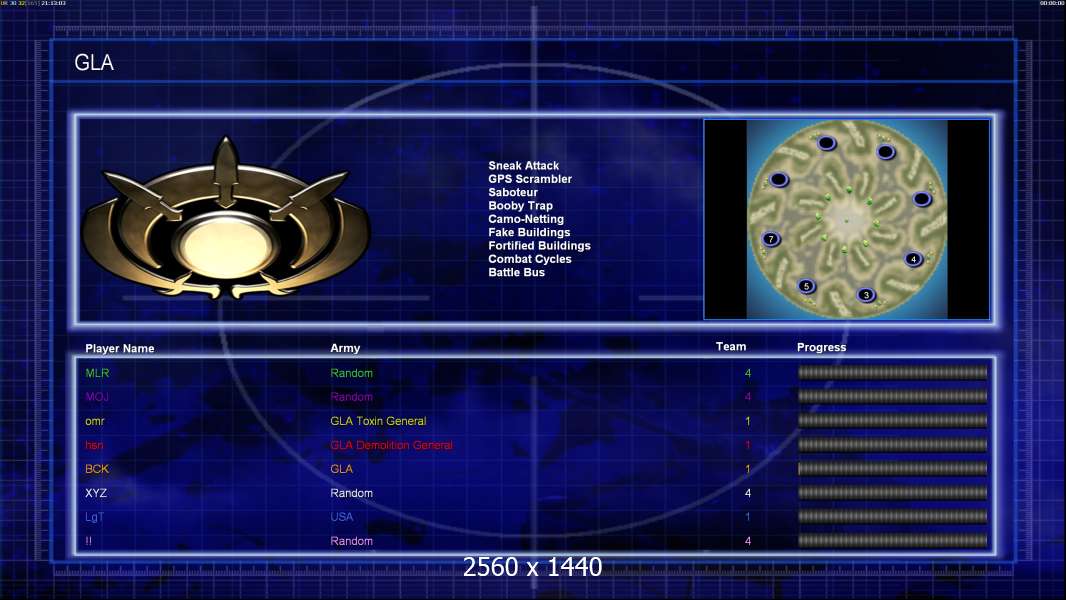Viewport: 1066px width, 600px height.
Task: Click the Sneak Attack ability text
Action: click(523, 166)
